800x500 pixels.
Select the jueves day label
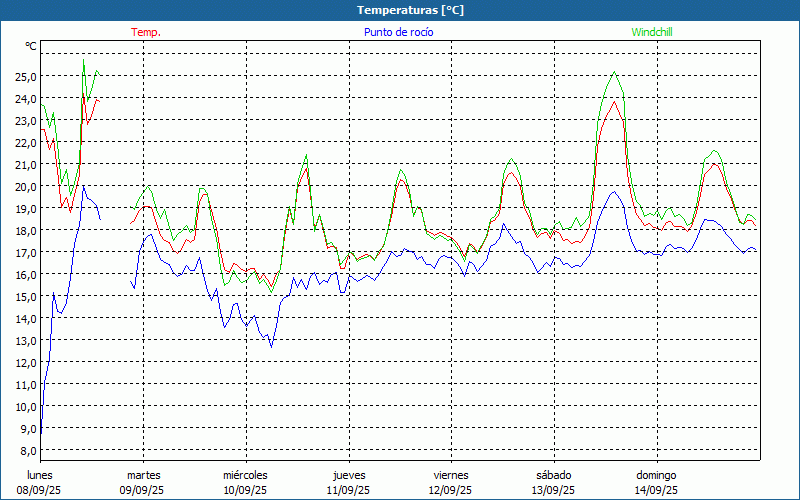349,475
